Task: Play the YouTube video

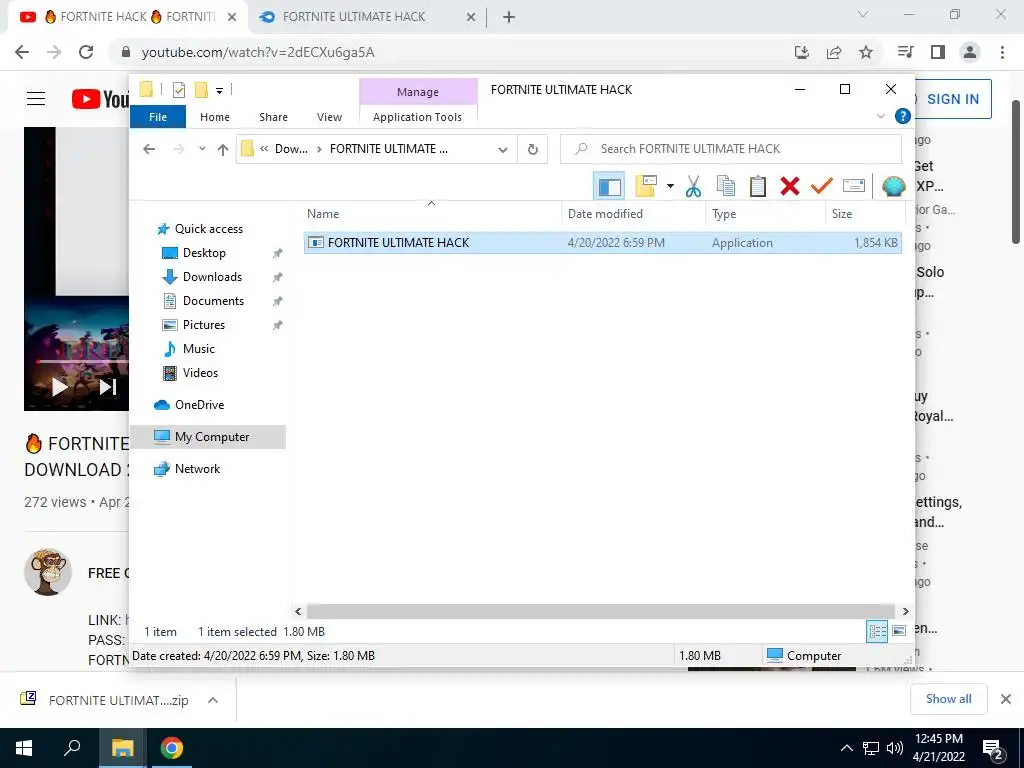Action: [60, 387]
